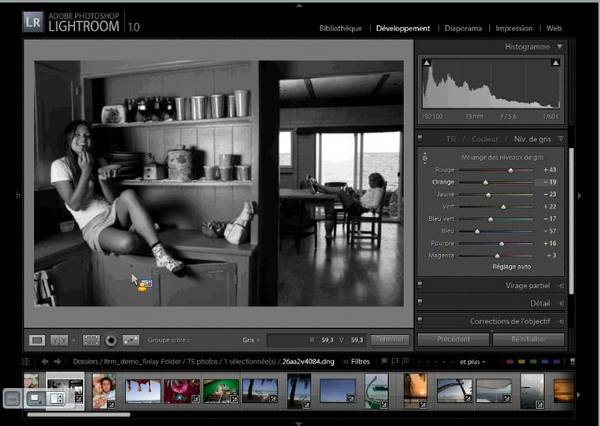Click the Précédent button
The height and width of the screenshot is (426, 600).
pyautogui.click(x=453, y=339)
